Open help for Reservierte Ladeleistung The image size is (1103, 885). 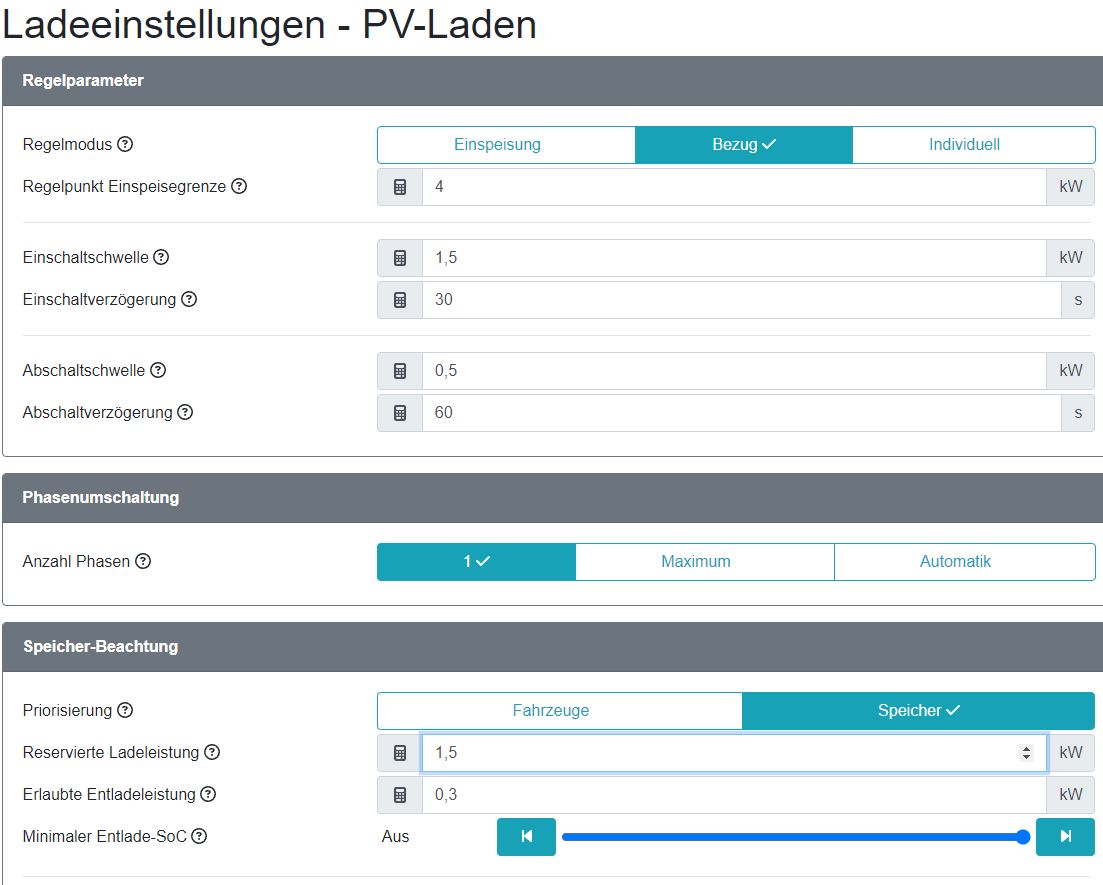pos(212,753)
